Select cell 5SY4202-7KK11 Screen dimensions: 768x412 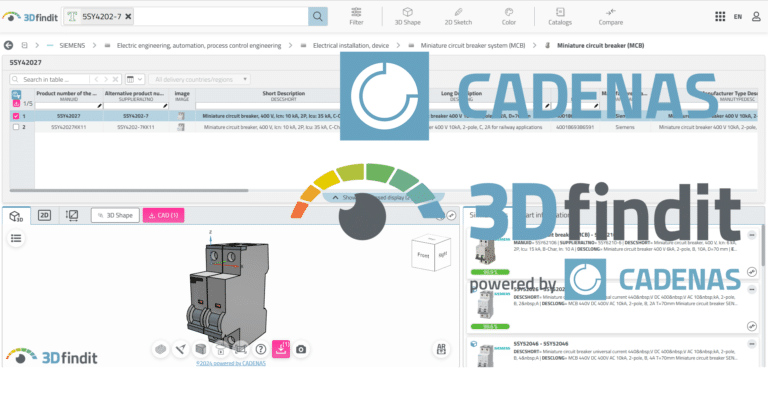(136, 127)
